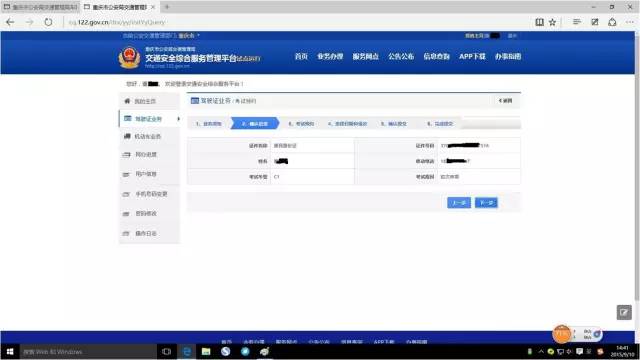Click the police emblem logo in header
The image size is (640, 360).
point(129,58)
